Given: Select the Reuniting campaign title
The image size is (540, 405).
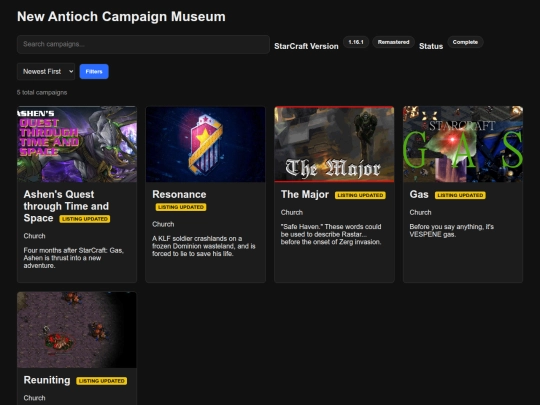Looking at the screenshot, I should pos(47,380).
